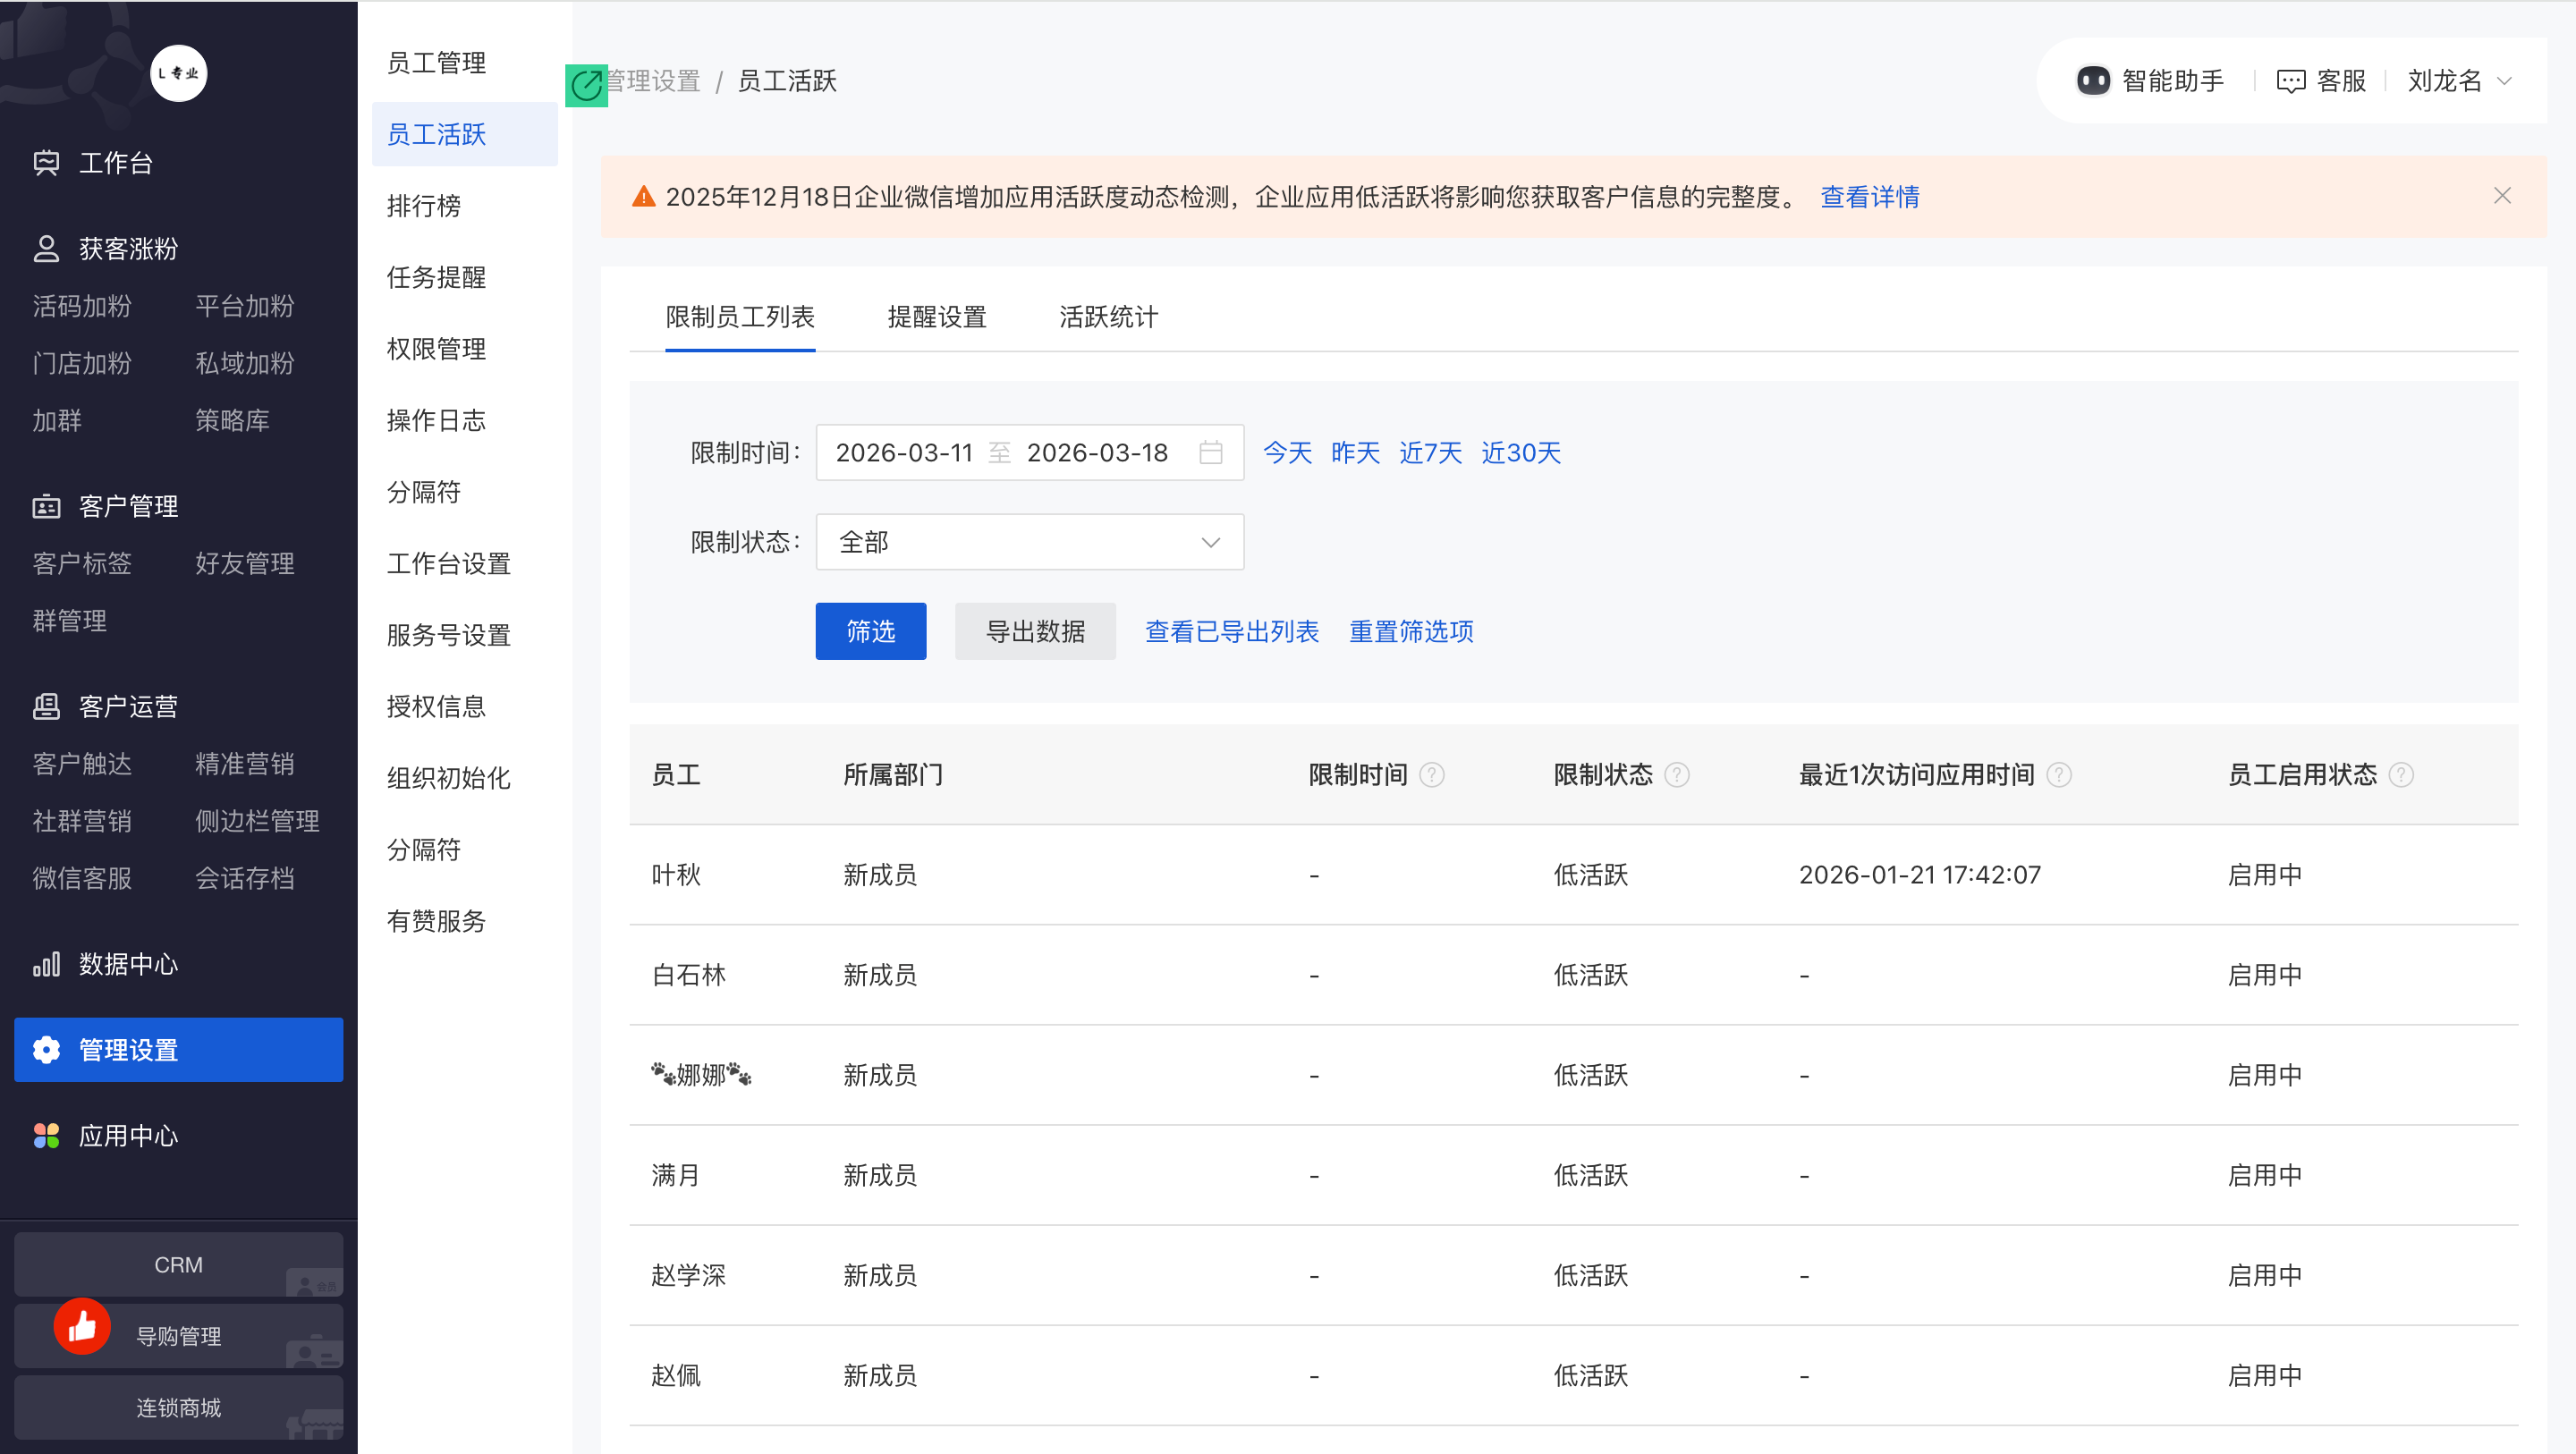Image resolution: width=2576 pixels, height=1454 pixels.
Task: Click the red thumbs-up badge icon
Action: [x=82, y=1326]
